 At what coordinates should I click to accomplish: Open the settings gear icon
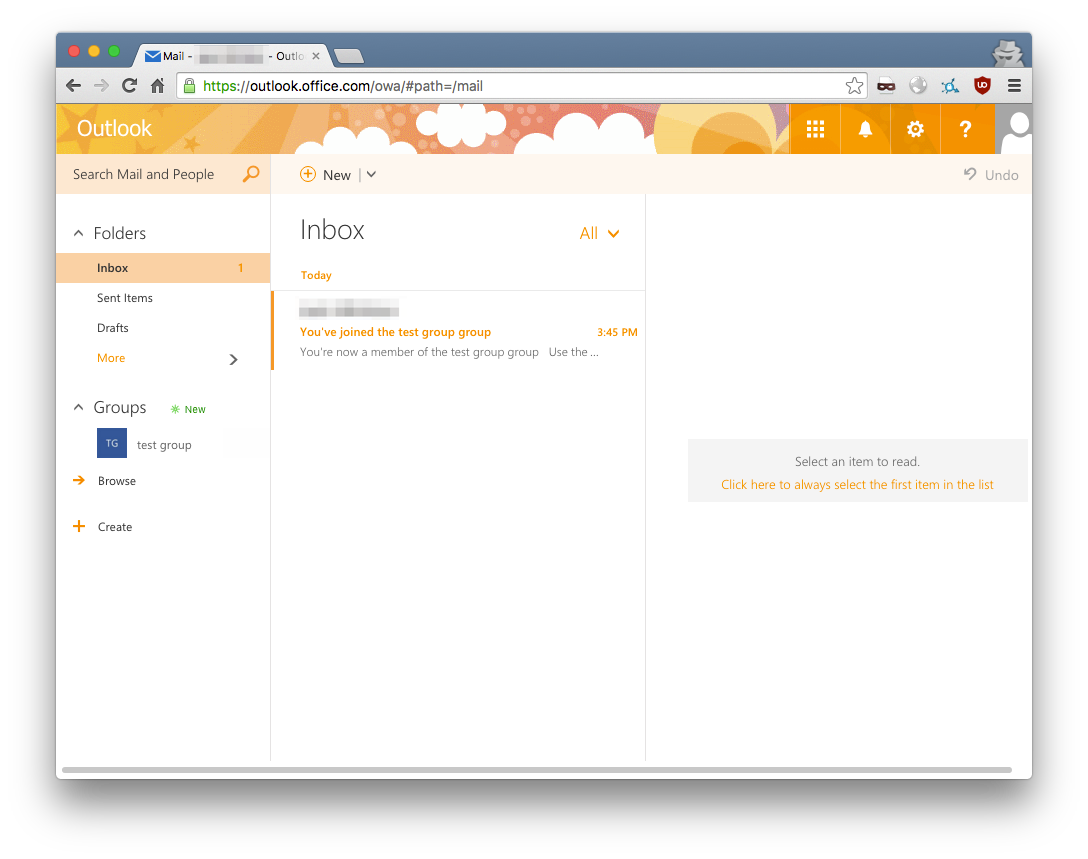click(x=915, y=129)
